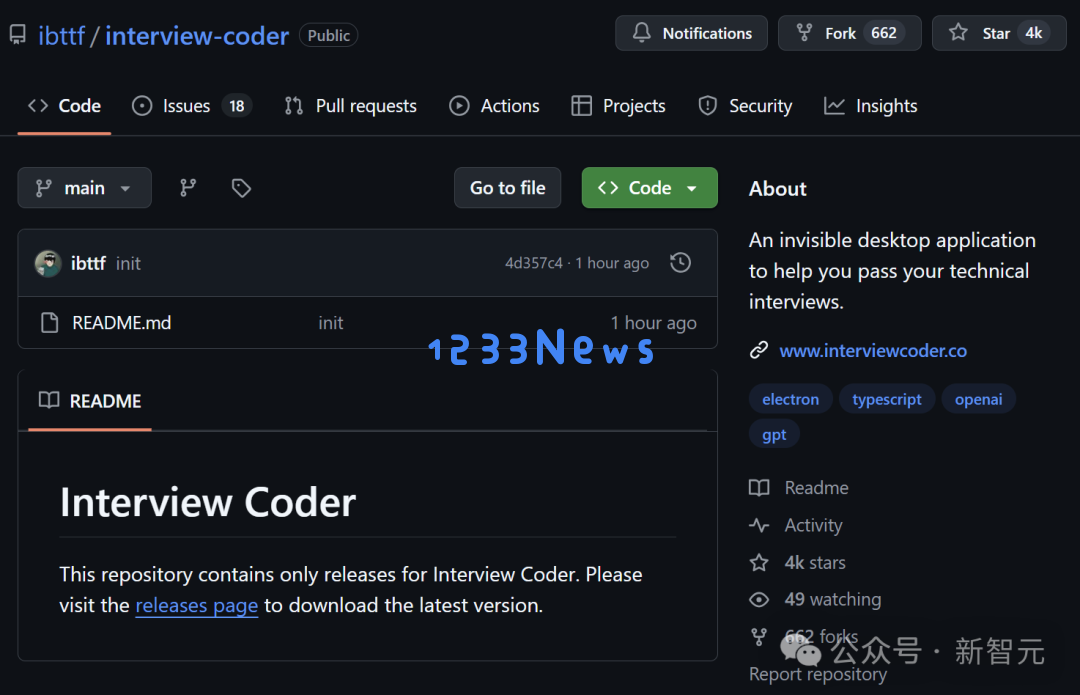Click the Issues count badge 18
The width and height of the screenshot is (1080, 695).
(237, 106)
